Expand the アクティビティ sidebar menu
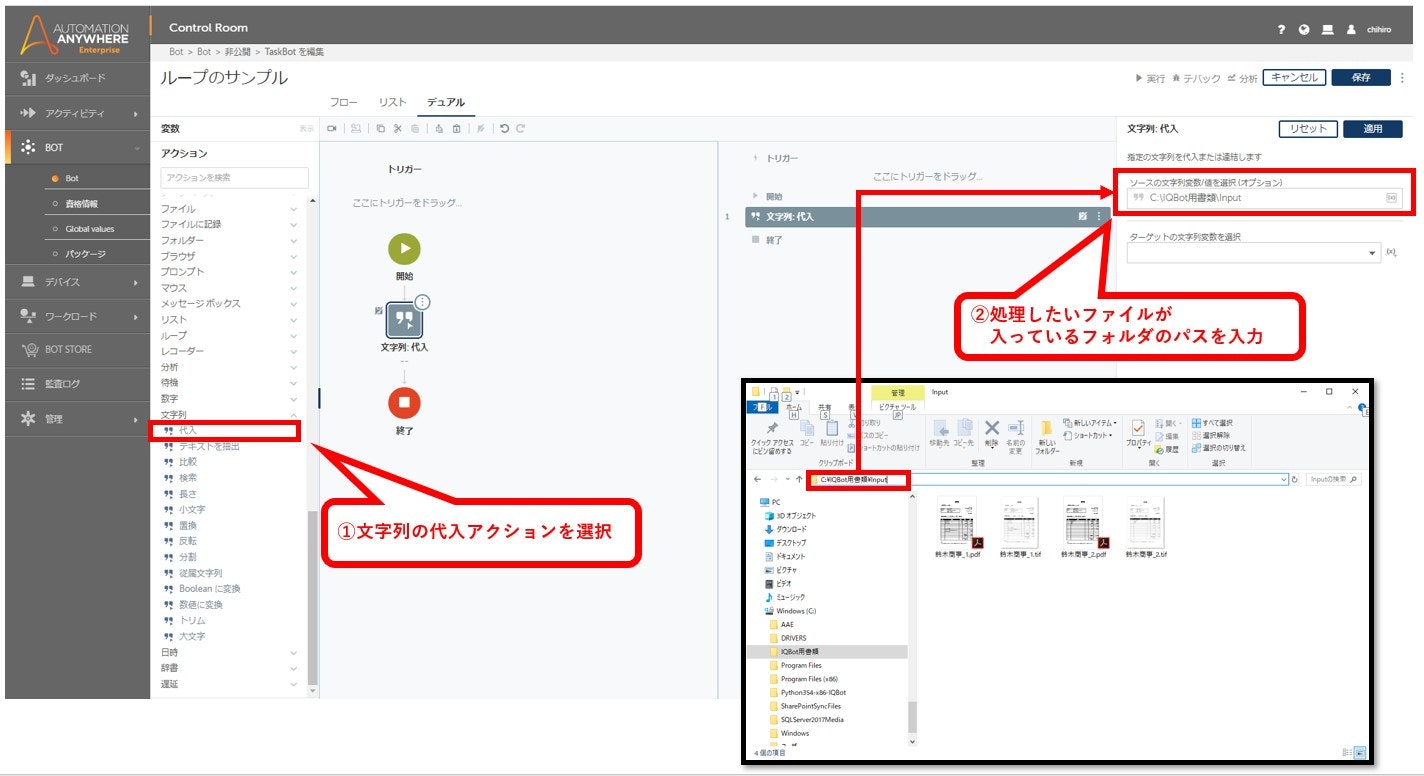 (x=76, y=113)
